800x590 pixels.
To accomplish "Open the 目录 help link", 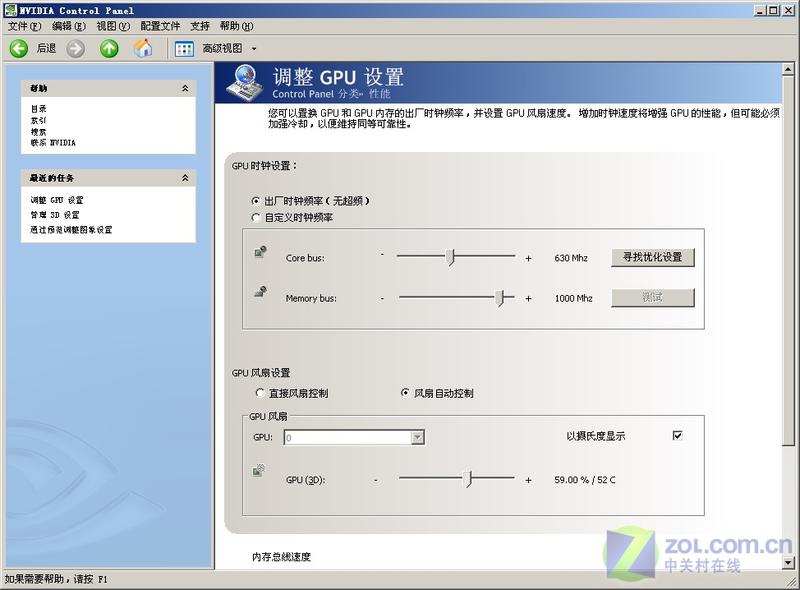I will pyautogui.click(x=38, y=109).
